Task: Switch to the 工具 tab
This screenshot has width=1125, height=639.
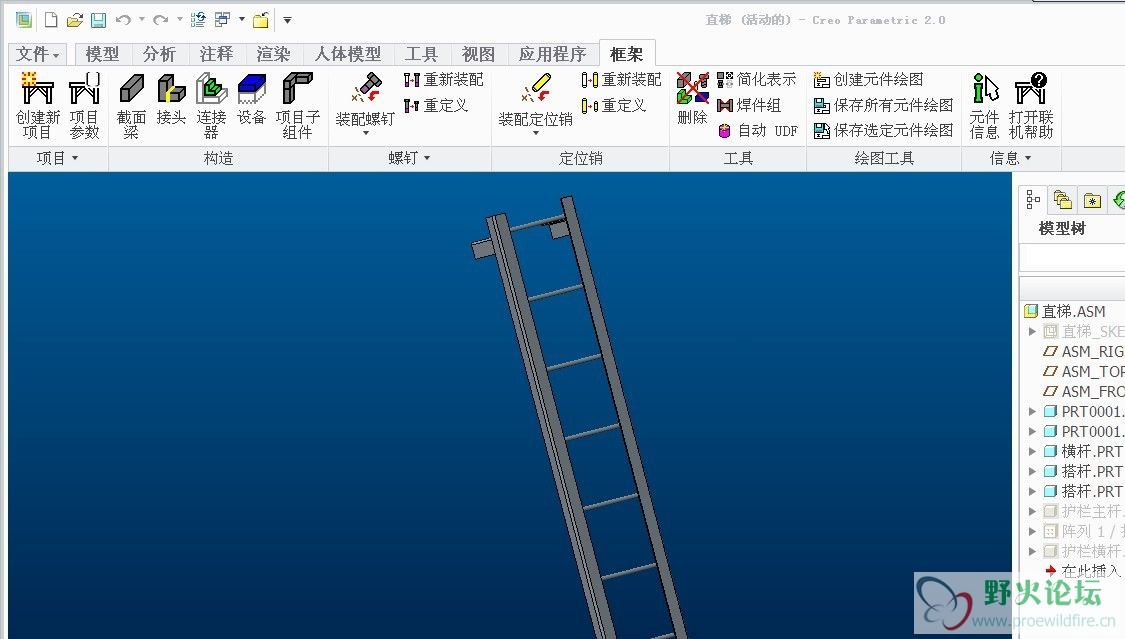Action: 421,54
